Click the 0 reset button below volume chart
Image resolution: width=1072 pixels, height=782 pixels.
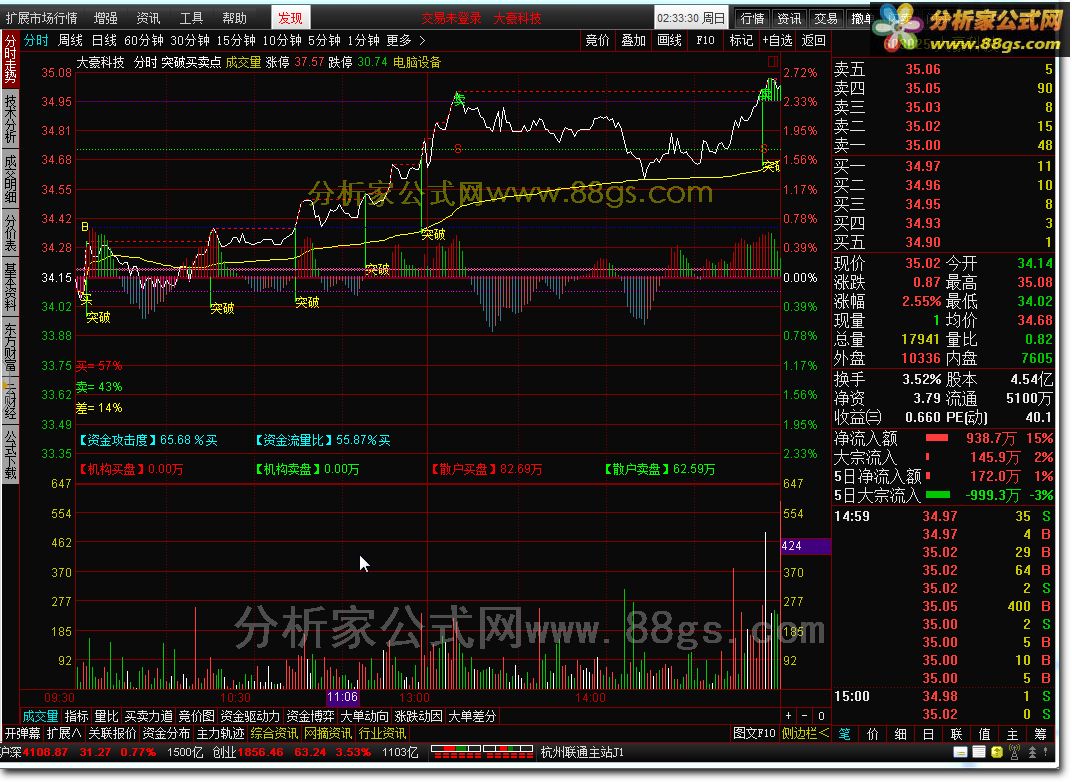click(x=821, y=715)
